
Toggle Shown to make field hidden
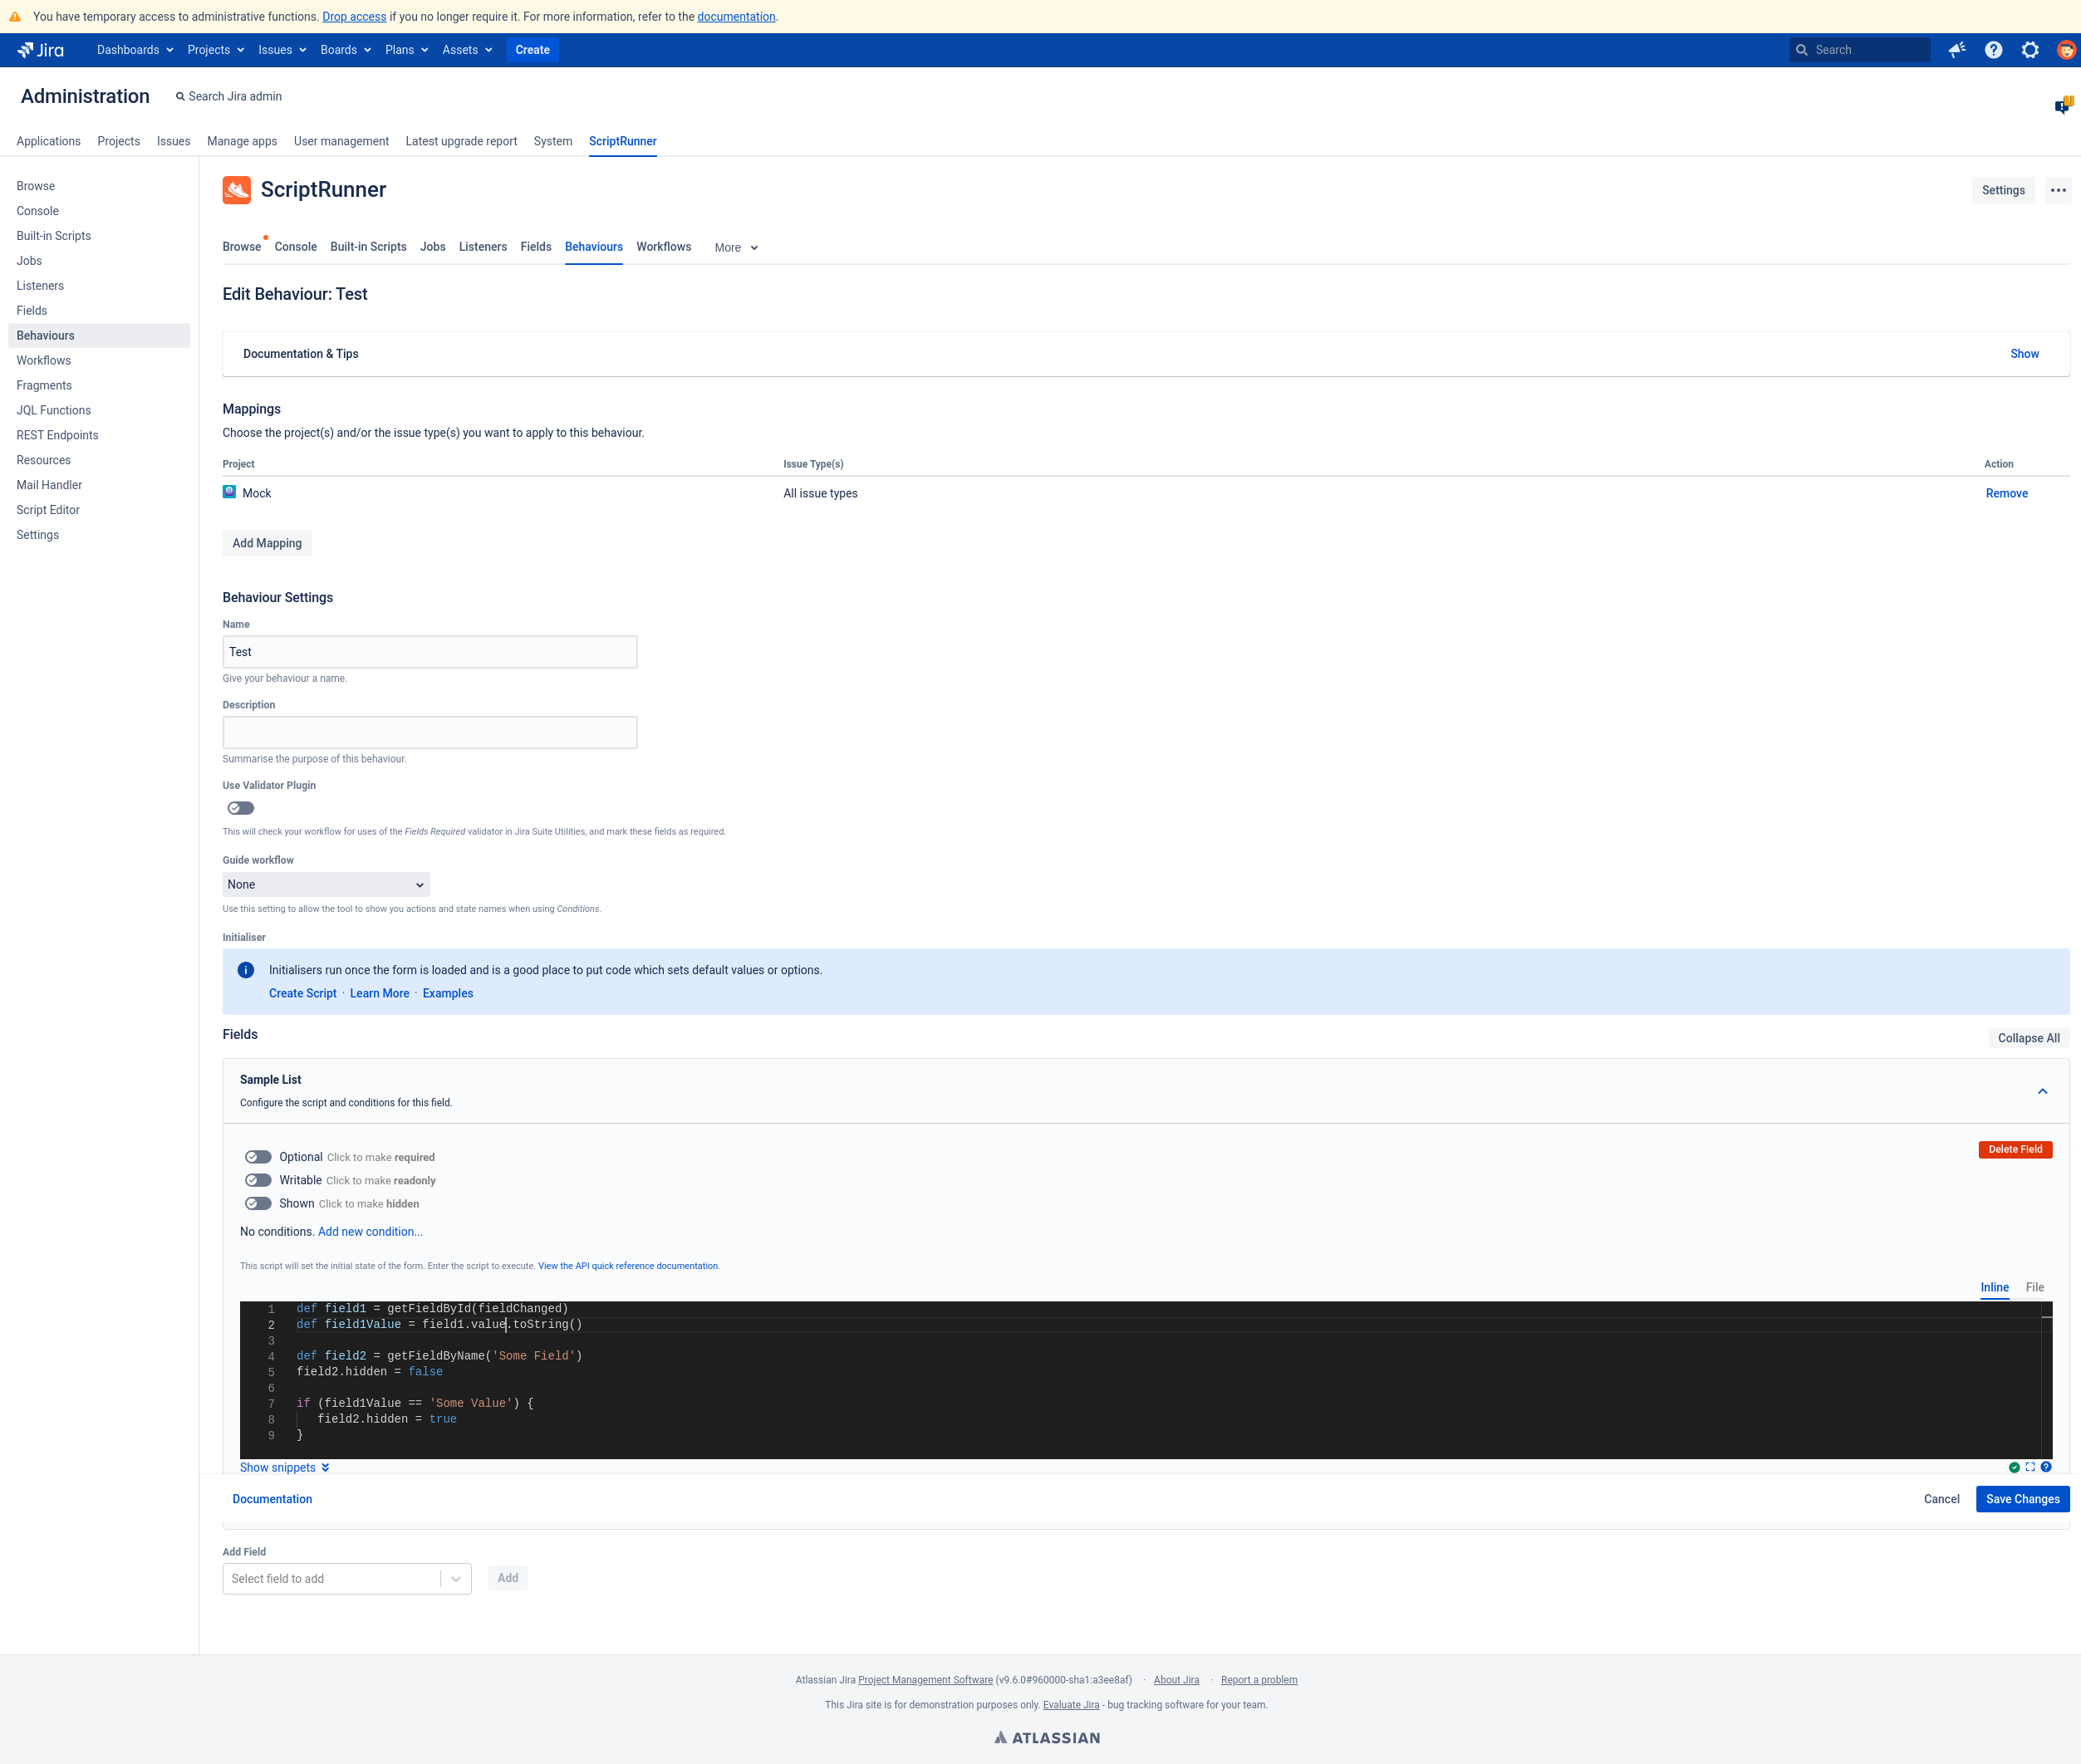click(x=258, y=1203)
